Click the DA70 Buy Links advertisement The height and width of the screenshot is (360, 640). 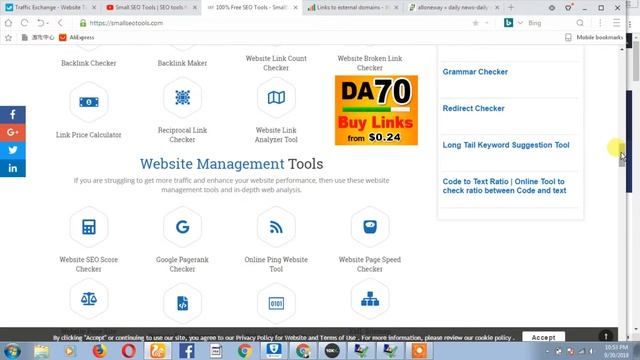click(376, 110)
